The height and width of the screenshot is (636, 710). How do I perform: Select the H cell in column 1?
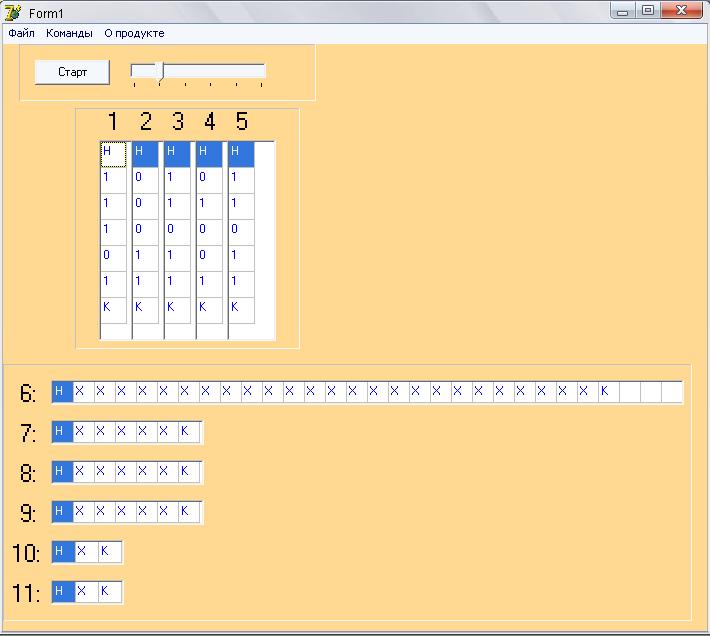coord(113,154)
